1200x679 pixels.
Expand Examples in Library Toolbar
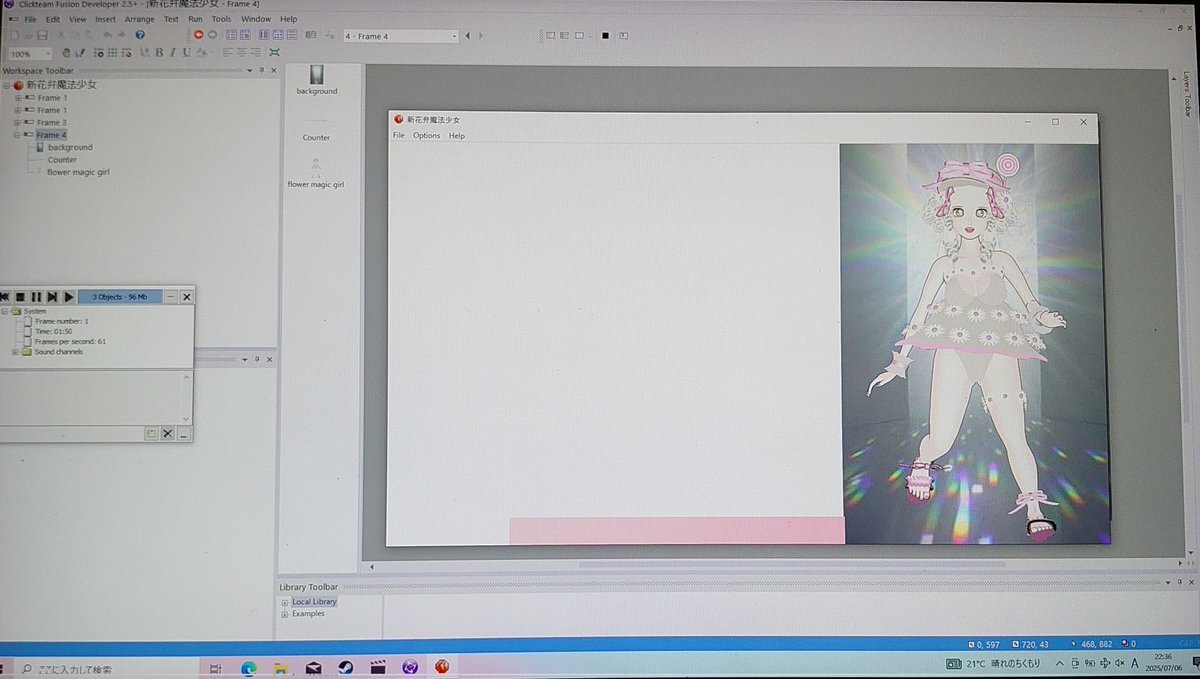(x=285, y=614)
